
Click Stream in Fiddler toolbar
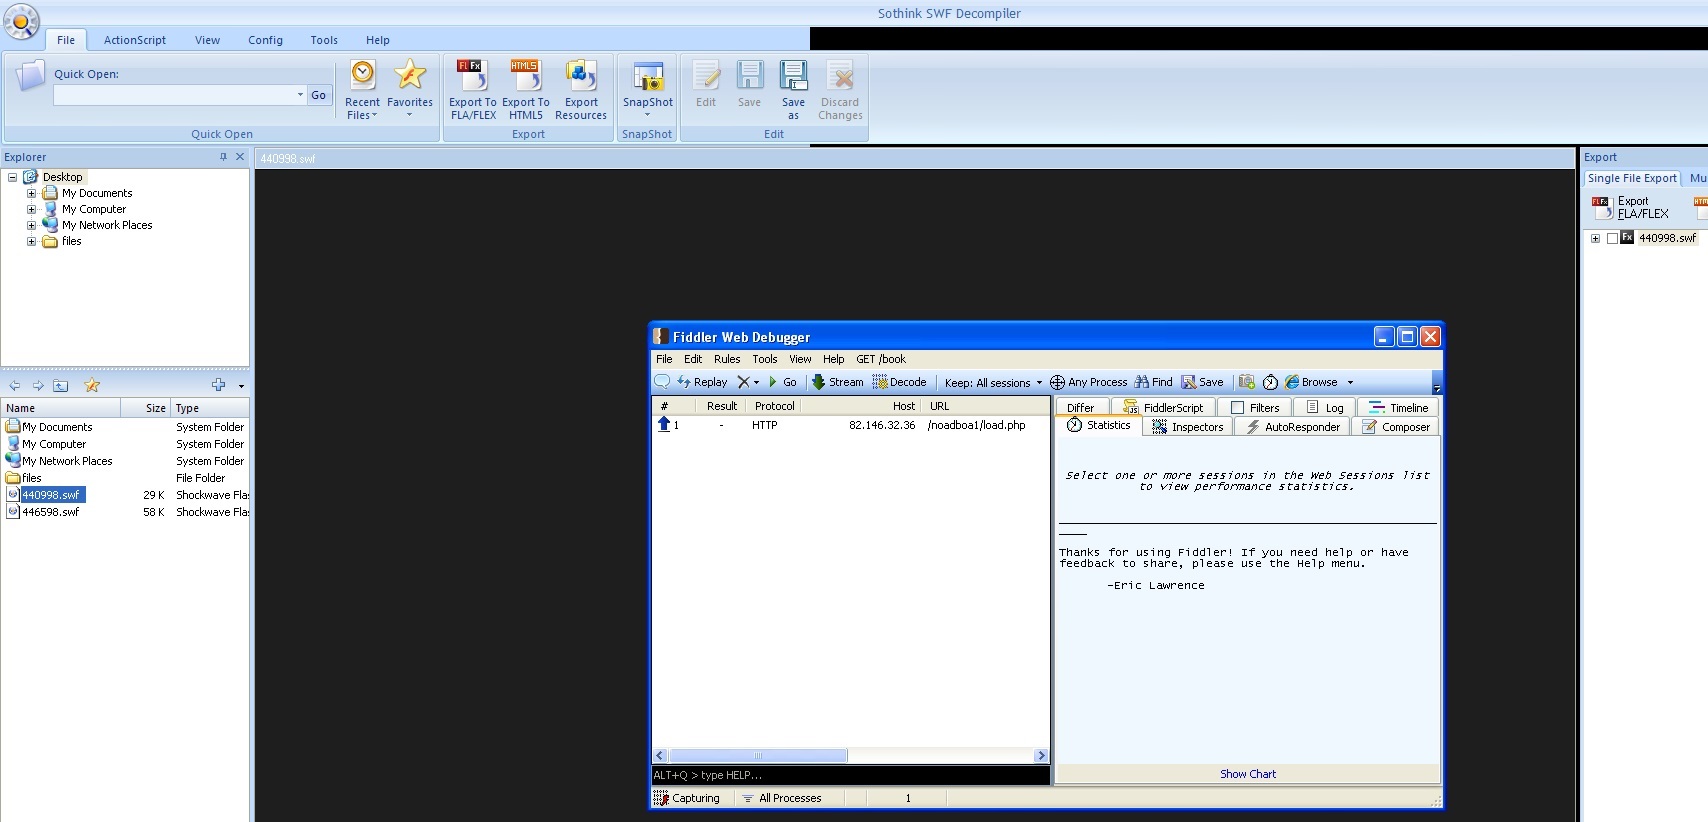point(837,382)
